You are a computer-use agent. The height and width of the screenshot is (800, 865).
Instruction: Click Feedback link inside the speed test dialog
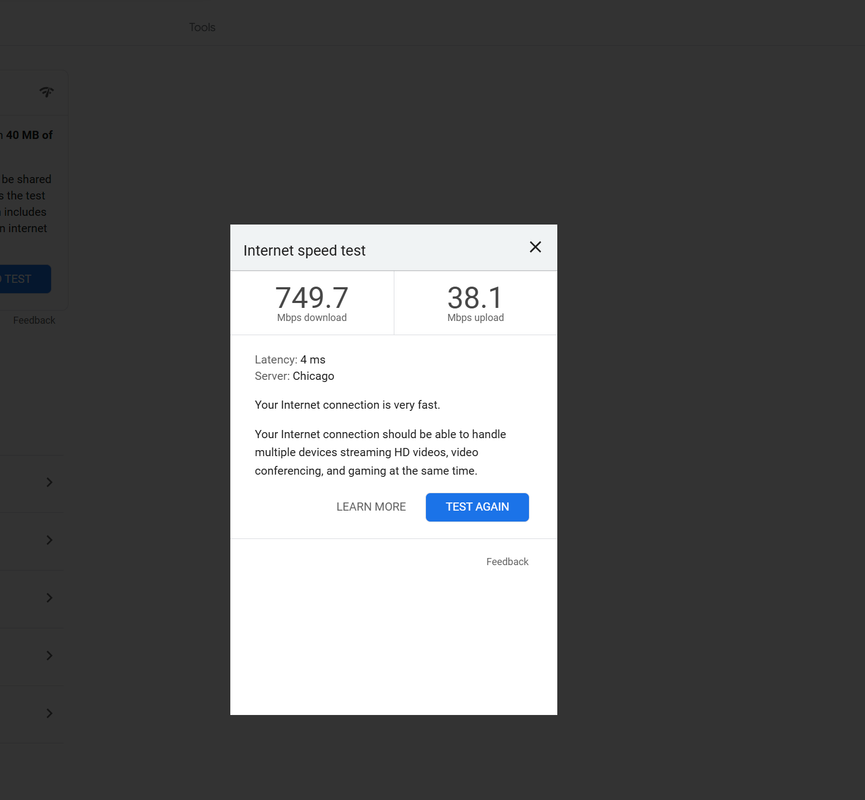pos(507,562)
